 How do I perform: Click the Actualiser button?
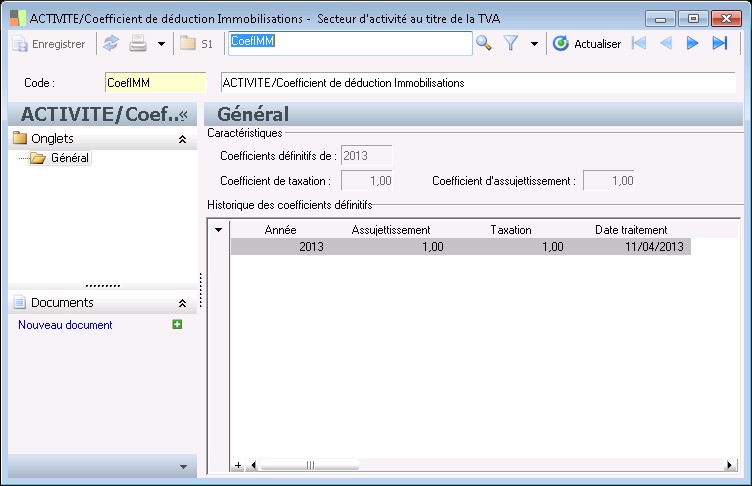587,43
